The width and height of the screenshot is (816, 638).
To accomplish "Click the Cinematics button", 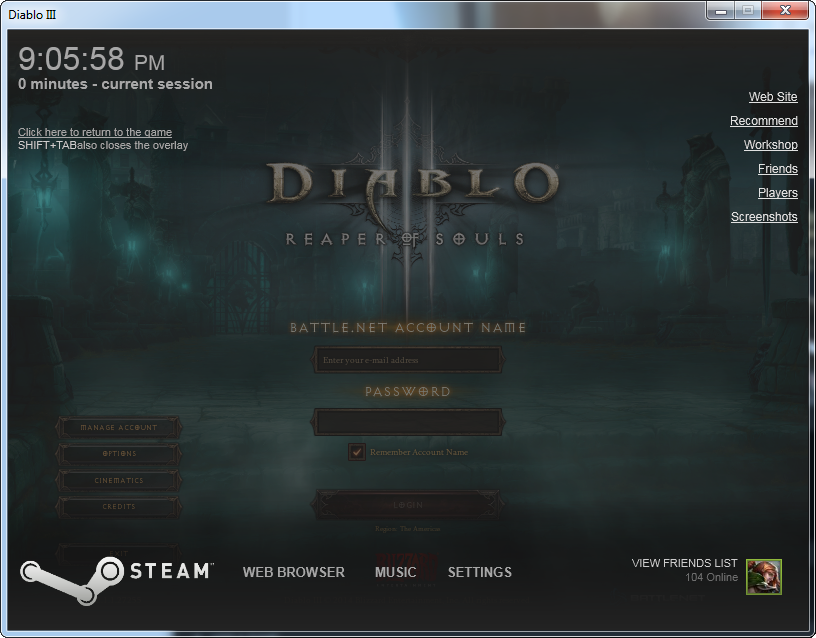I will point(119,480).
